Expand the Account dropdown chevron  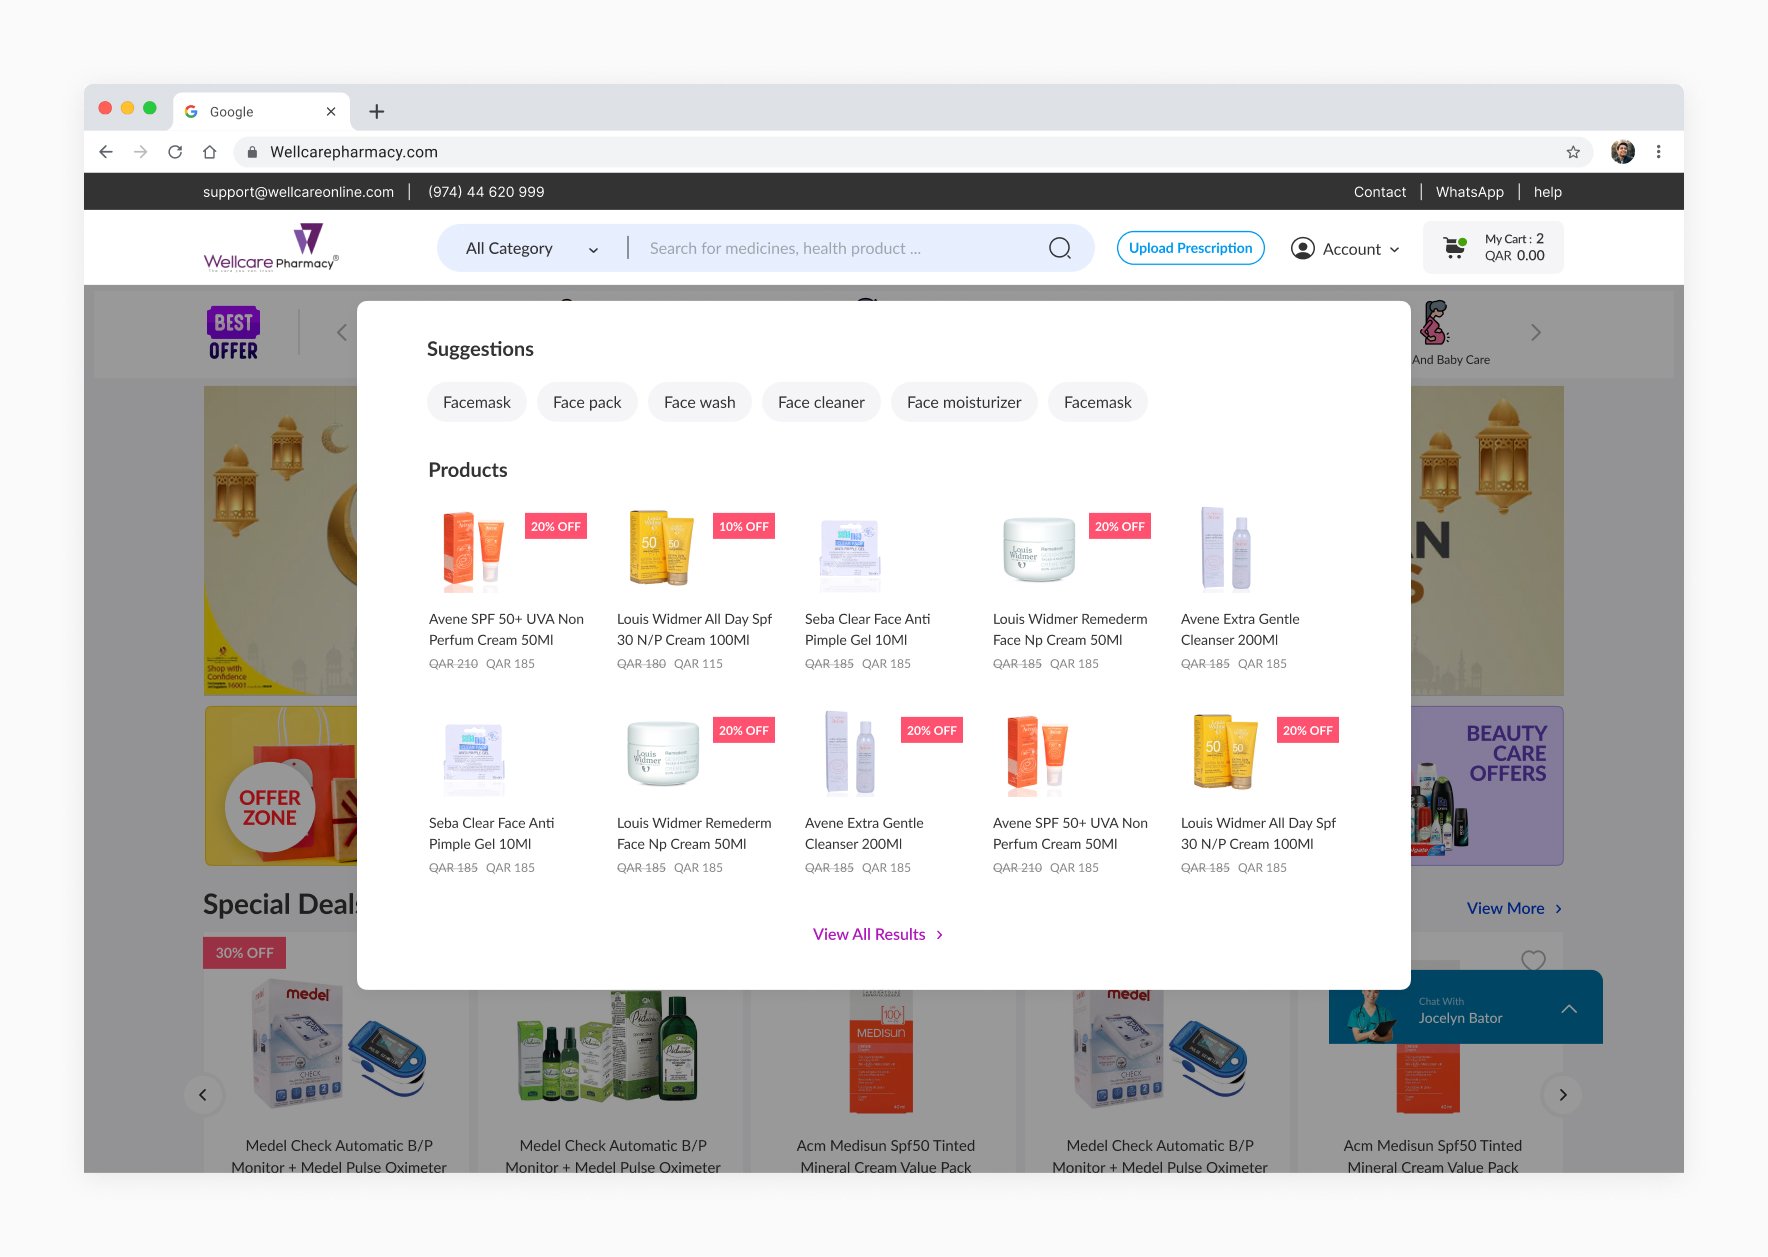[1393, 249]
